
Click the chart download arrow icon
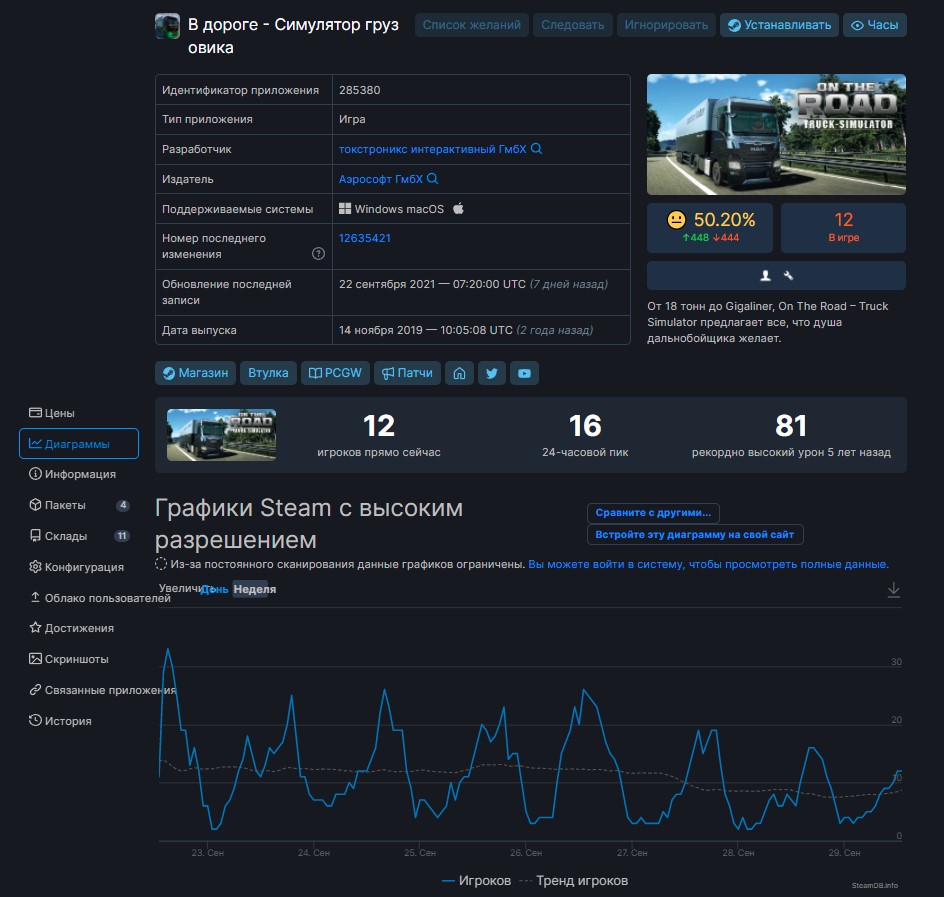(x=894, y=589)
